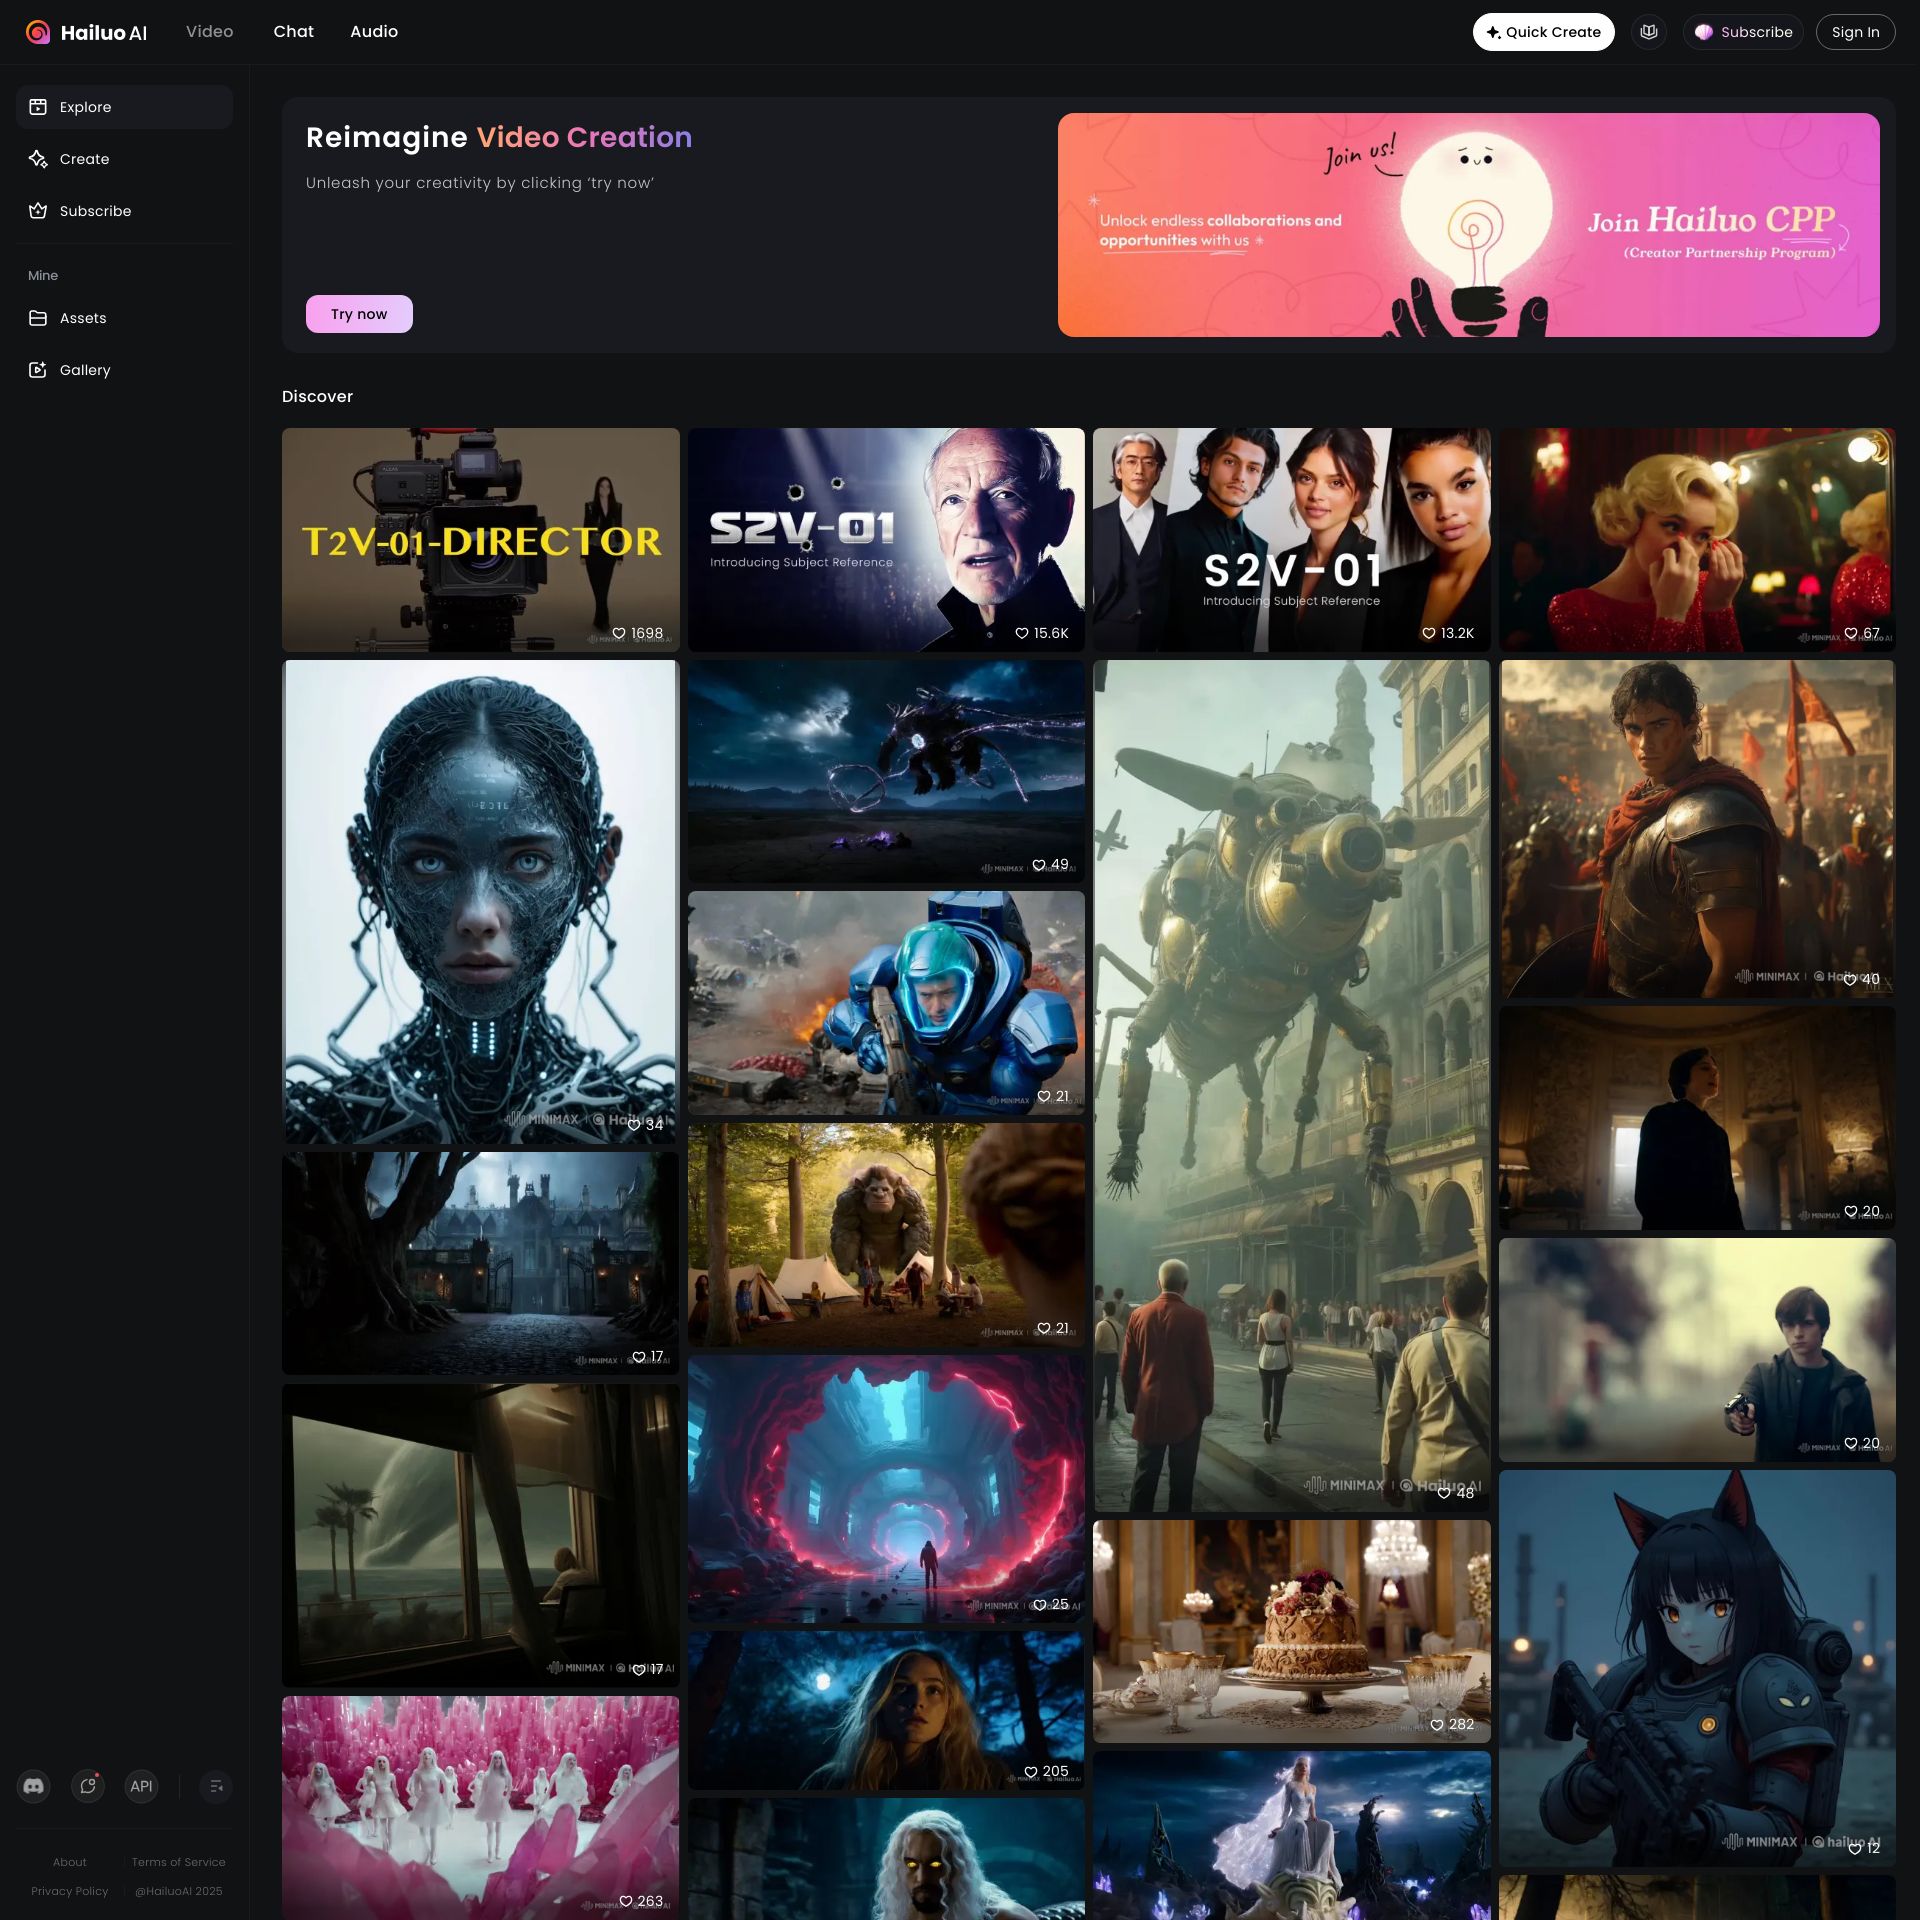
Task: Click the header Subscribe button
Action: (x=1743, y=32)
